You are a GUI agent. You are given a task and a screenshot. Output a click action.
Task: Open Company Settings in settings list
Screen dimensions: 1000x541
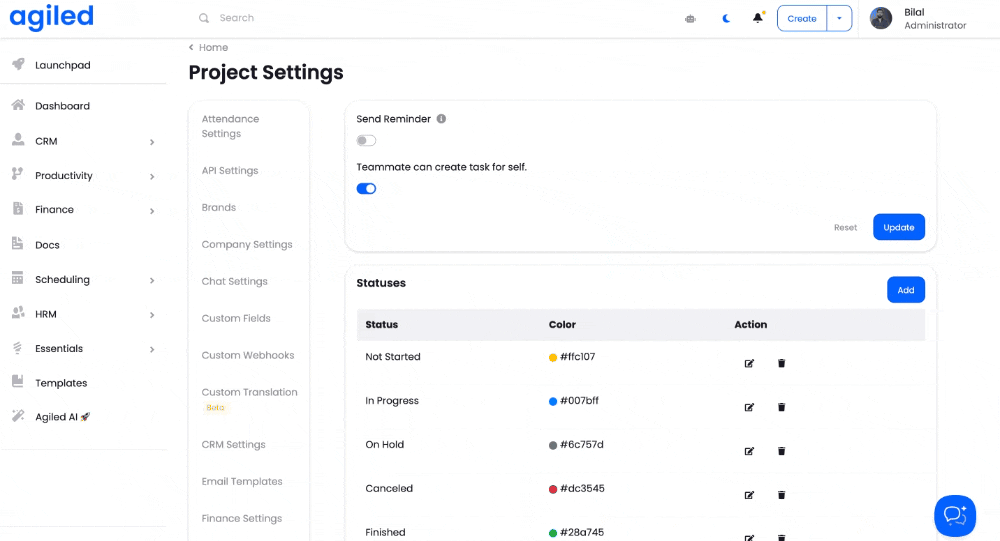coord(247,244)
